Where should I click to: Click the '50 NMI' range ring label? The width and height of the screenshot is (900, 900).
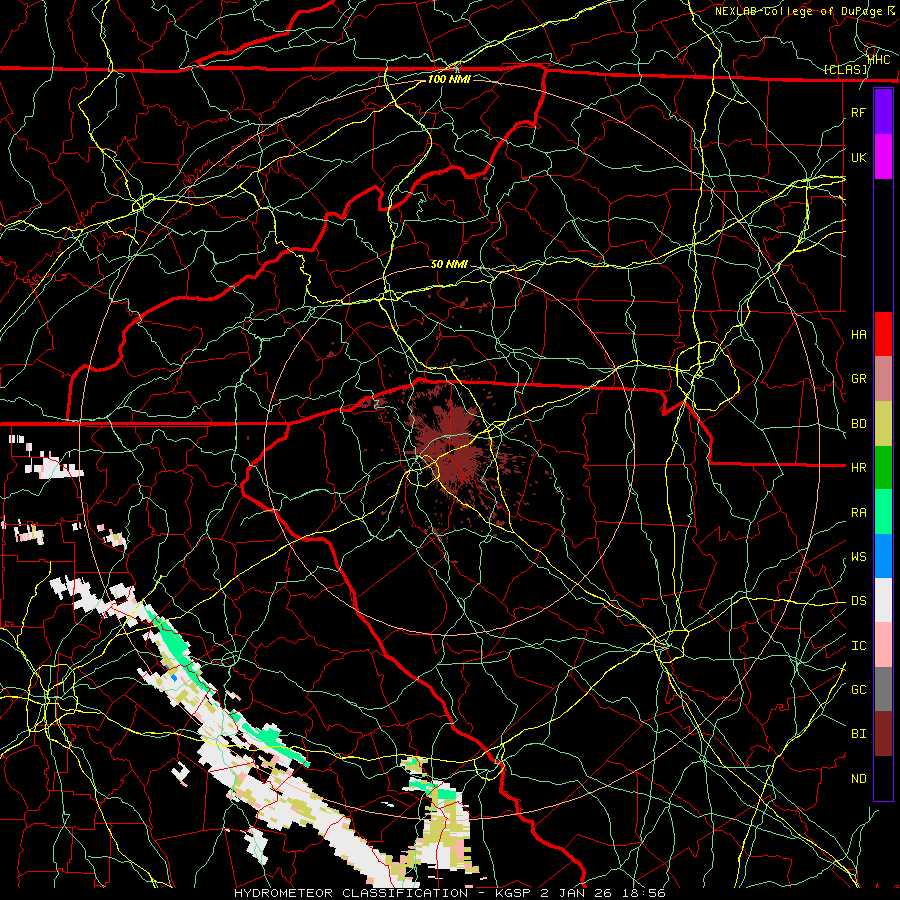coord(449,264)
